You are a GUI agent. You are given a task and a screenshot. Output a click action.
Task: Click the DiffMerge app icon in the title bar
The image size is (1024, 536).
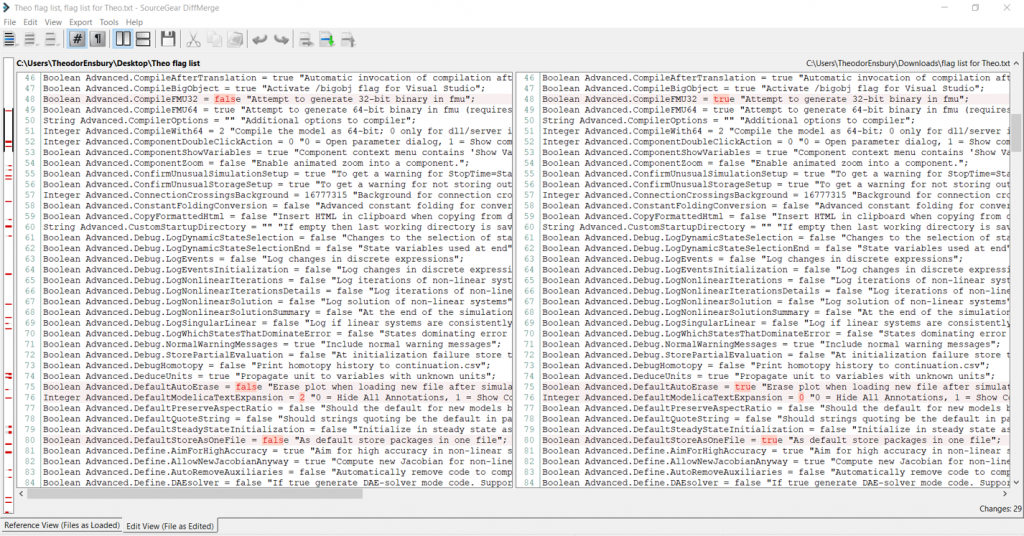pos(7,8)
